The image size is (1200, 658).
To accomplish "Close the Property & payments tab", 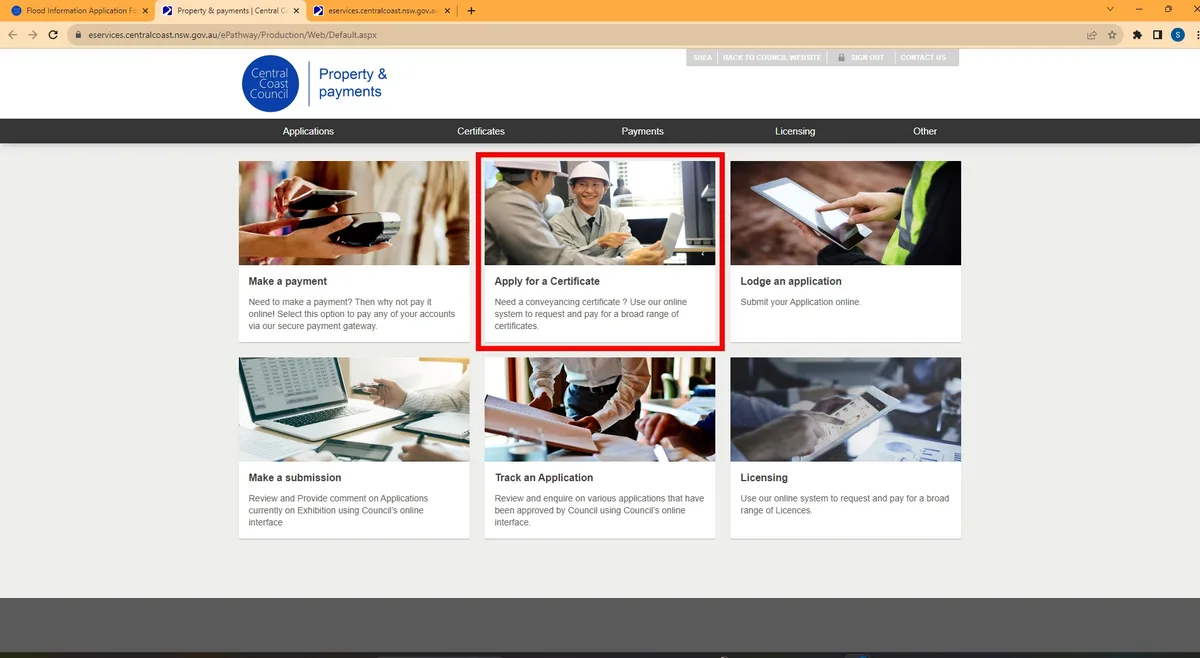I will (296, 11).
